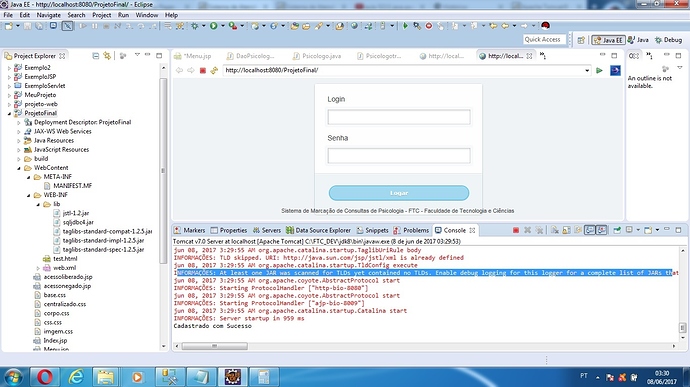Click the Logar button
The height and width of the screenshot is (387, 690).
tap(399, 193)
